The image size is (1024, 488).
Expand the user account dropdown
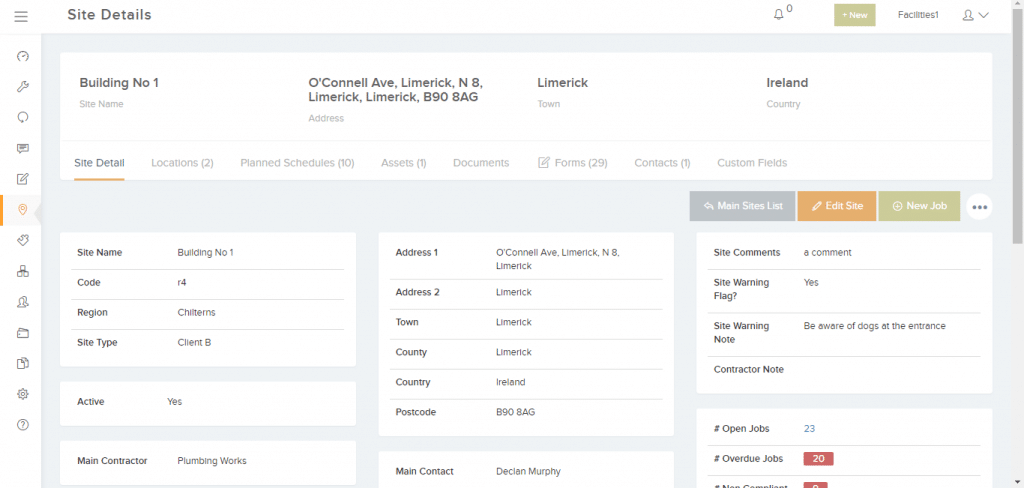(x=974, y=15)
